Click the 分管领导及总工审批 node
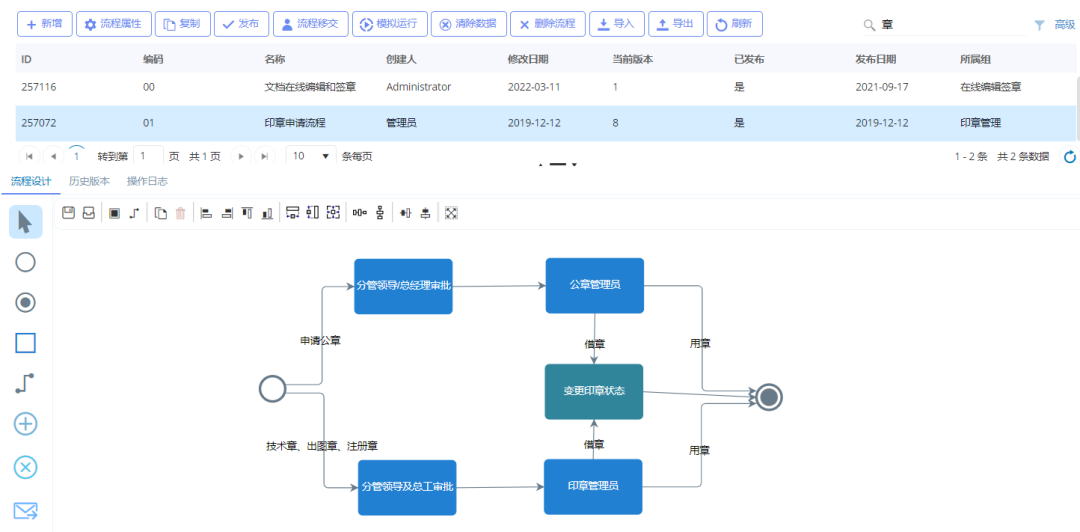The height and width of the screenshot is (532, 1080). 407,487
